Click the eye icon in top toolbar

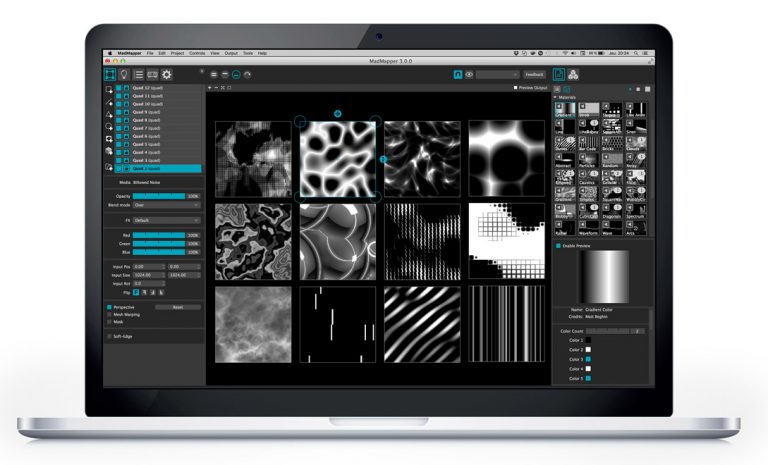pyautogui.click(x=469, y=74)
